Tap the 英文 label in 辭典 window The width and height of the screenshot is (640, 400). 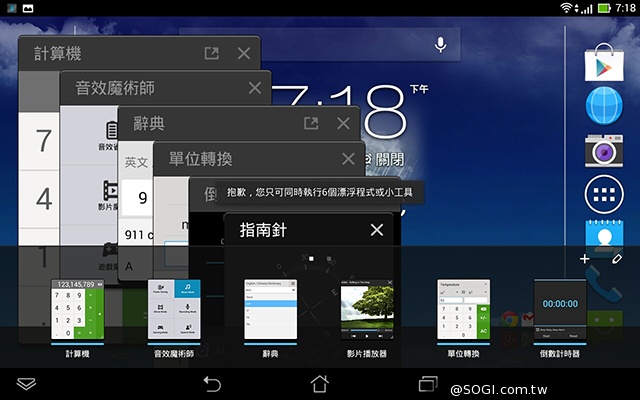coord(136,162)
